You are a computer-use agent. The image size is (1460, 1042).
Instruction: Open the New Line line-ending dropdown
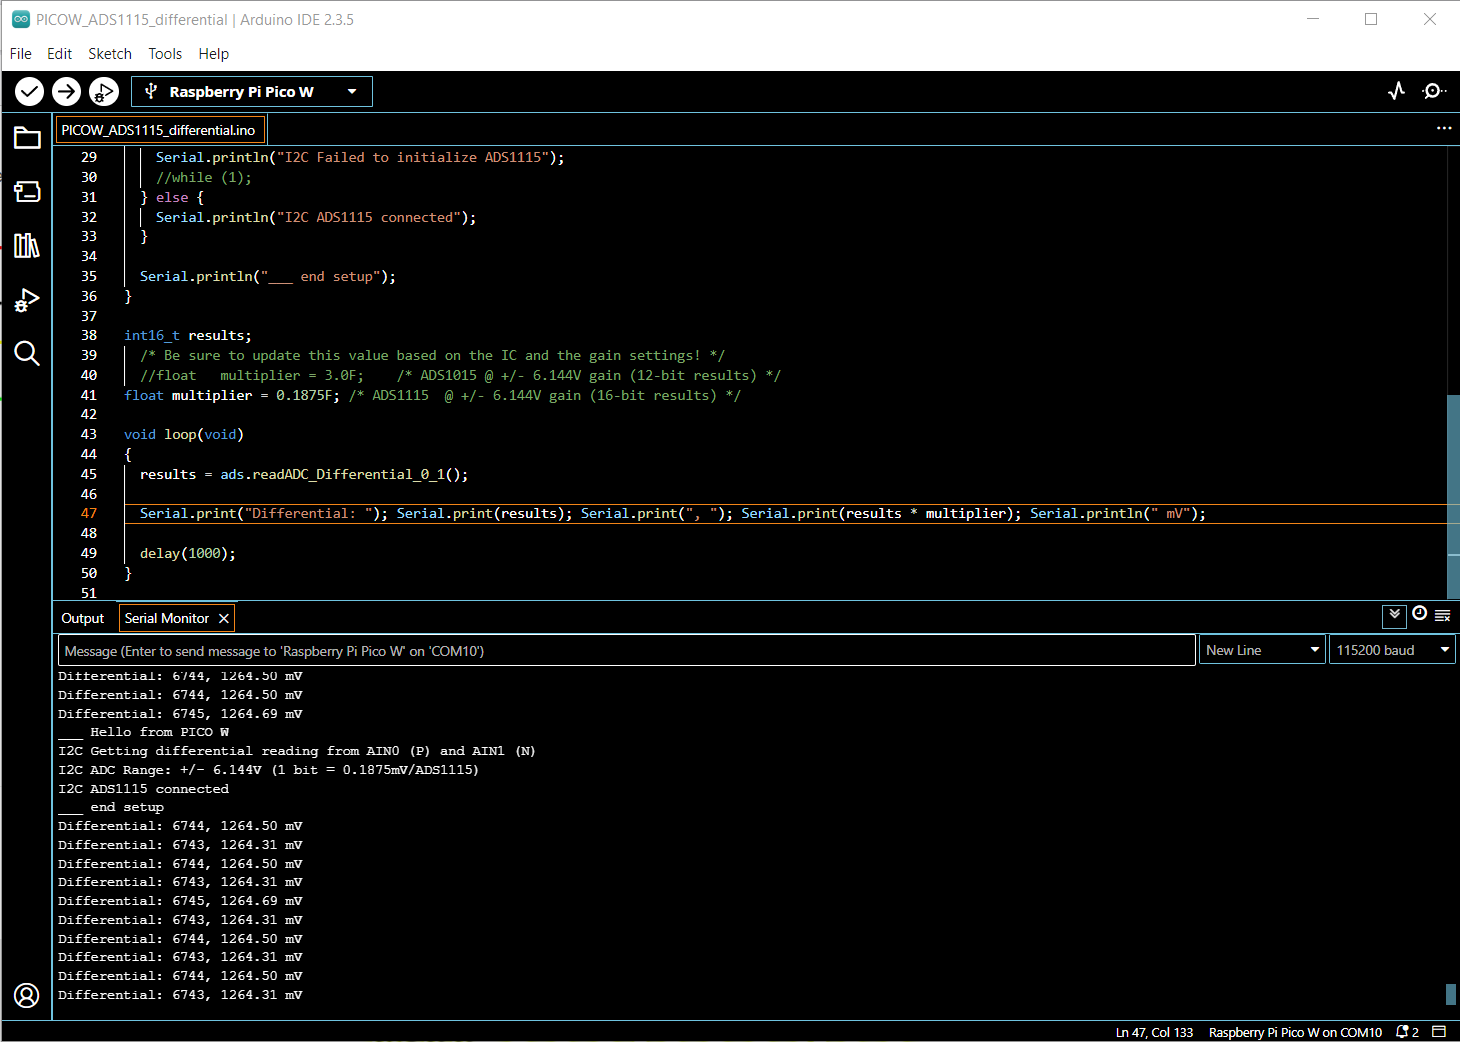[x=1262, y=650]
